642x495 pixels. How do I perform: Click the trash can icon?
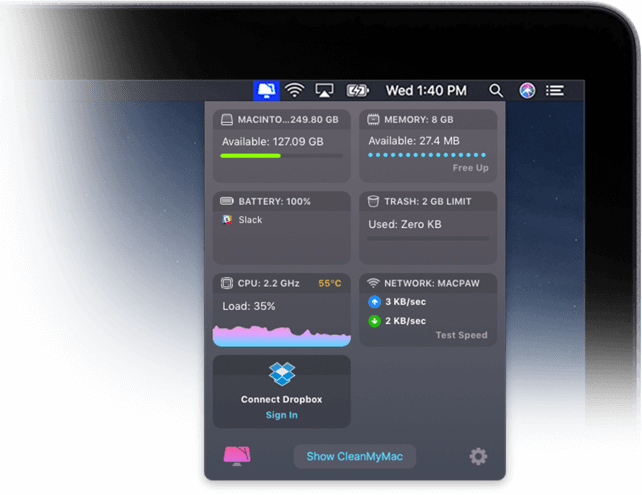[373, 201]
